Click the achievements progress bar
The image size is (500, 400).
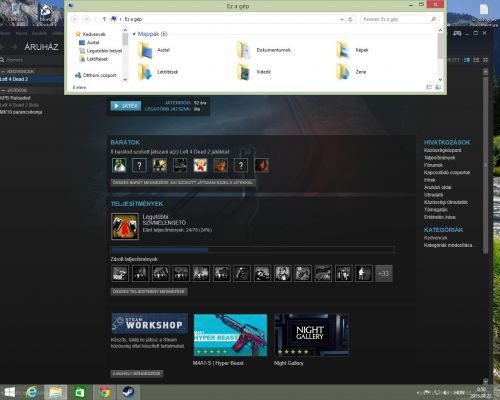coord(253,250)
